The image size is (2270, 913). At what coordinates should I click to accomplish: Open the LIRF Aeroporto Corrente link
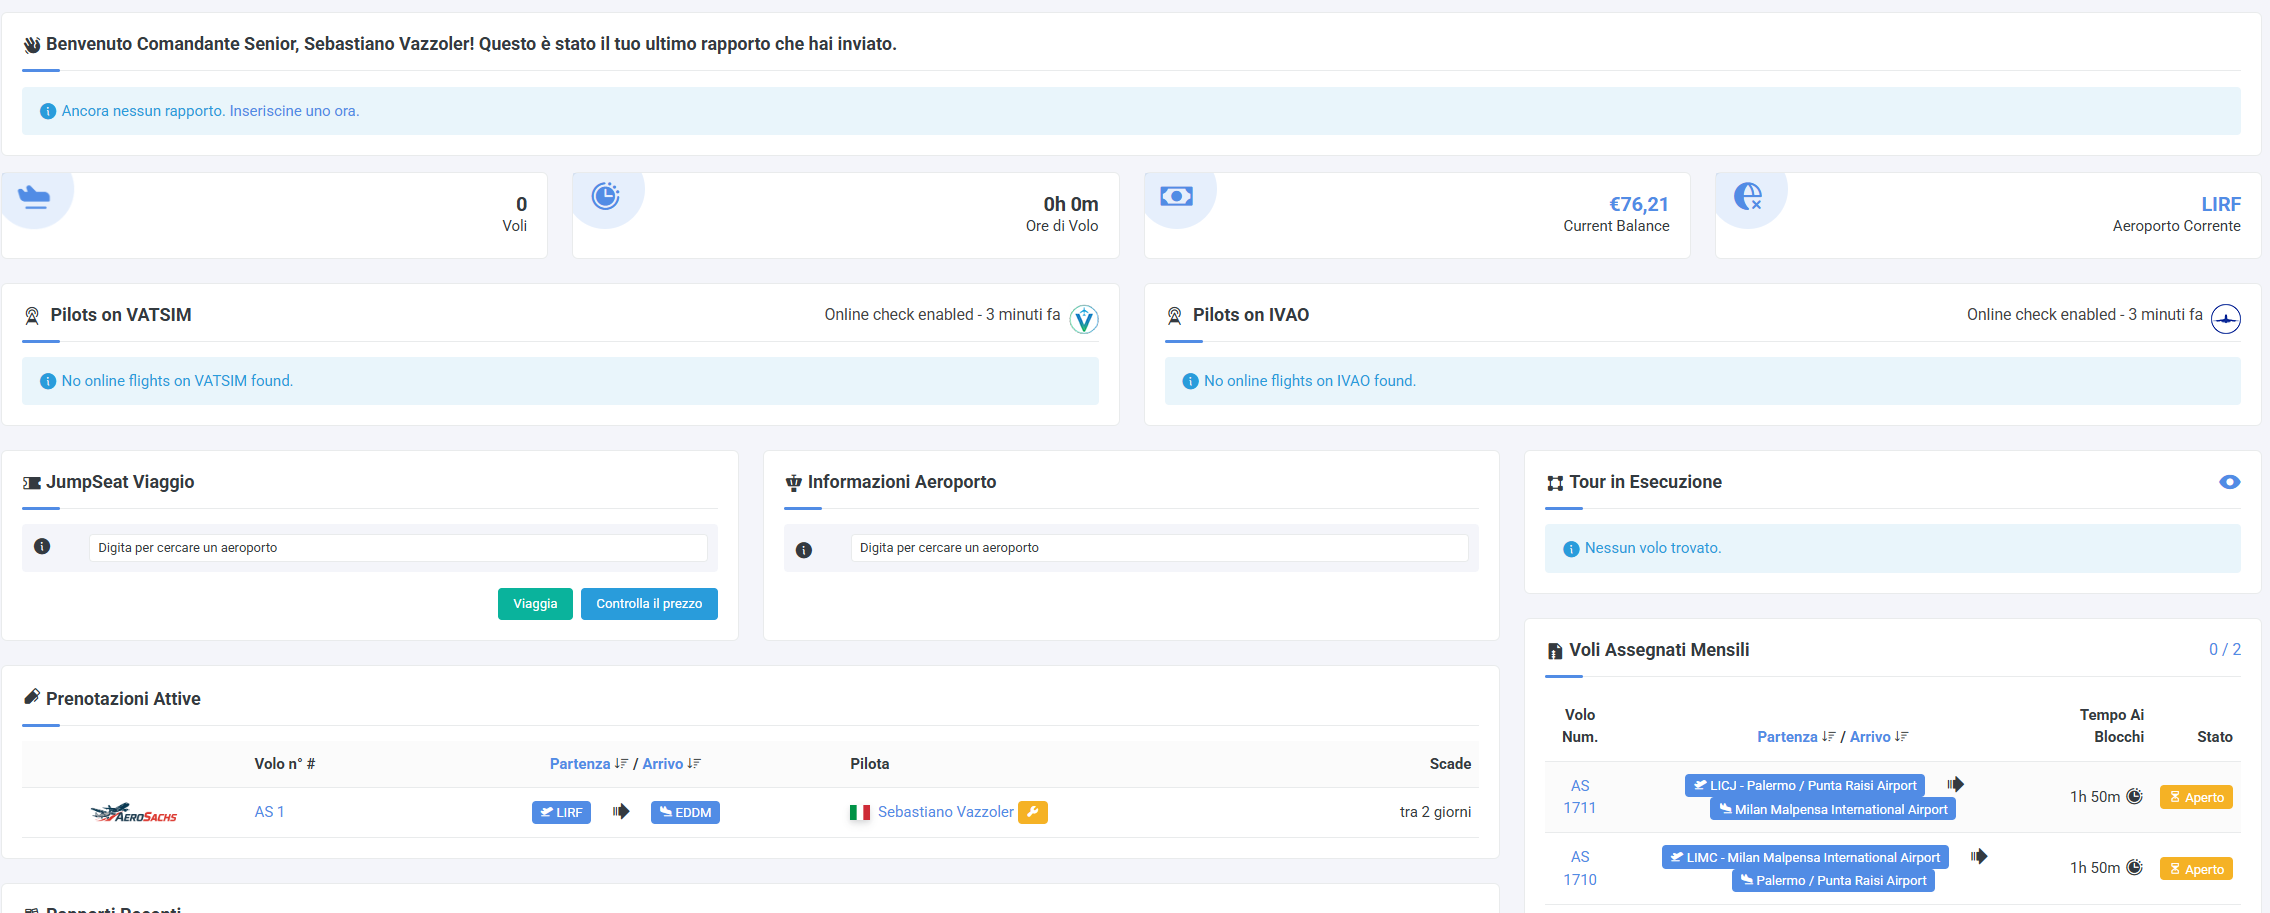(x=2220, y=204)
